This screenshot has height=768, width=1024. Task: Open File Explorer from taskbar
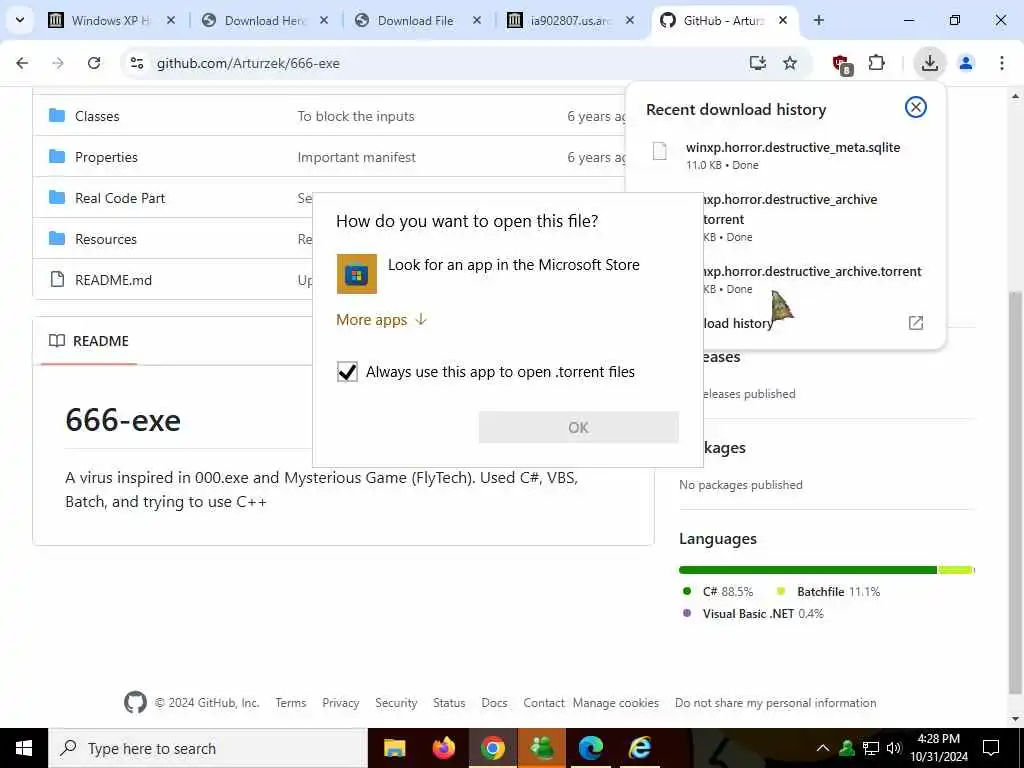click(394, 748)
